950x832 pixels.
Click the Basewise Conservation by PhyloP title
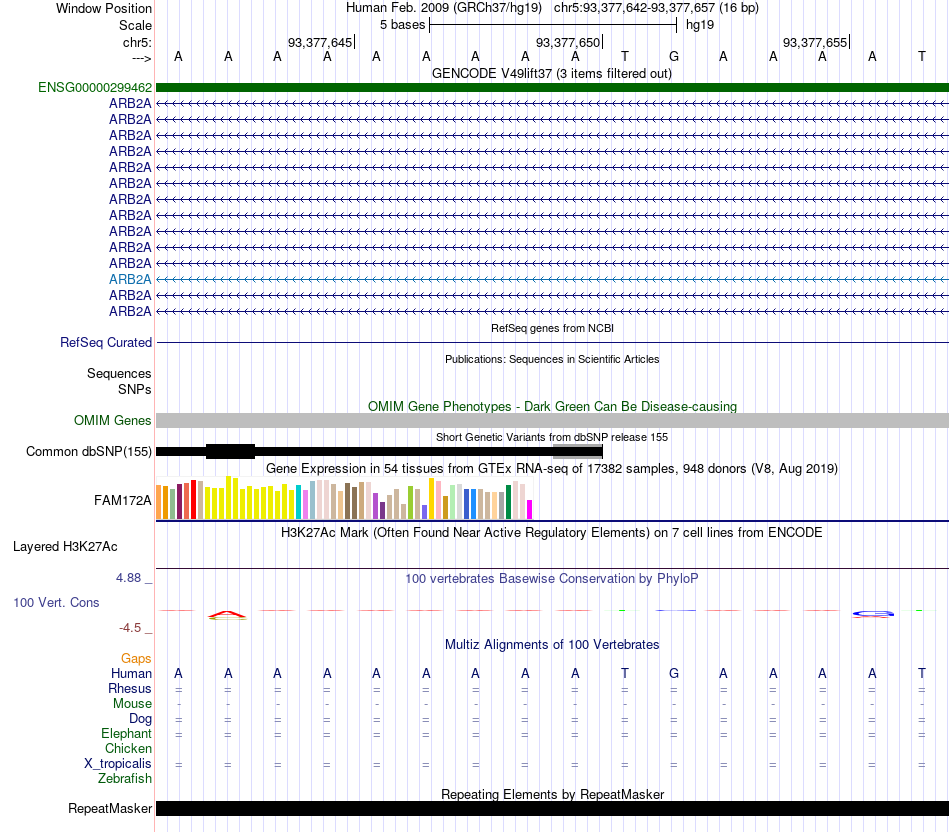(x=552, y=579)
